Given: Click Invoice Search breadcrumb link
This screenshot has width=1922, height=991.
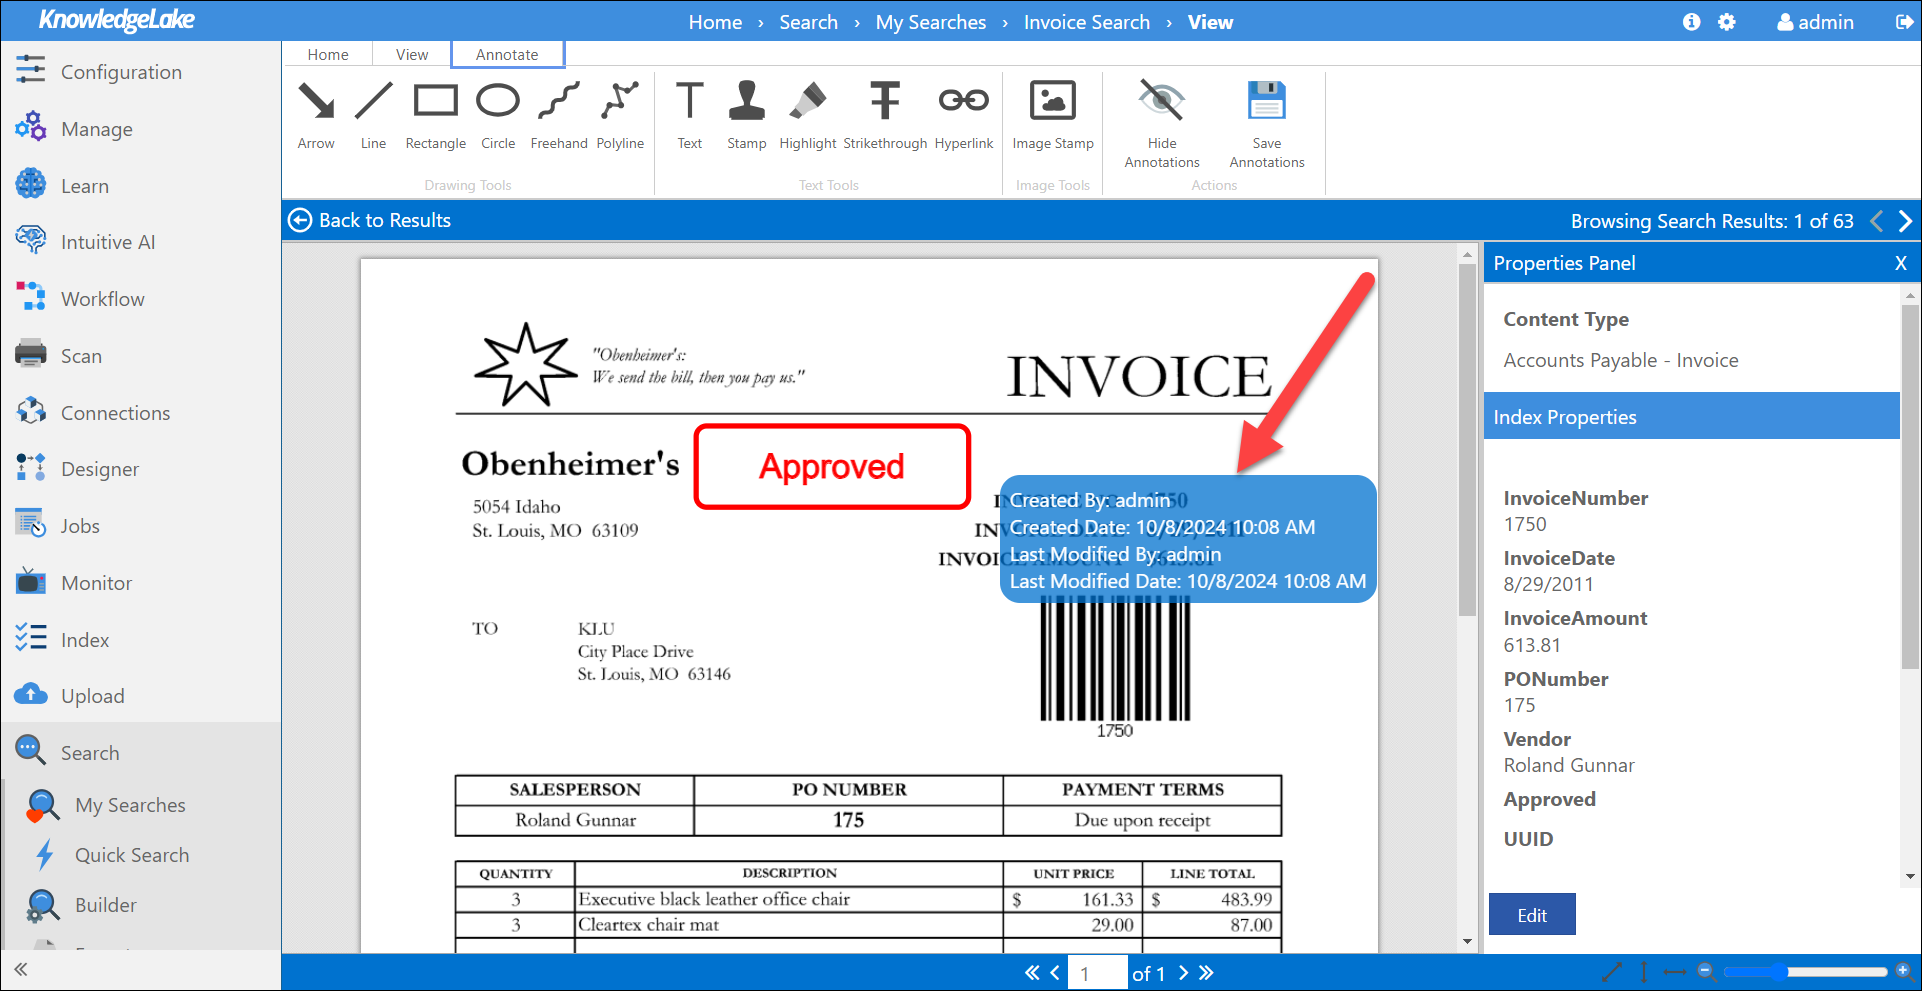Looking at the screenshot, I should [x=1087, y=22].
